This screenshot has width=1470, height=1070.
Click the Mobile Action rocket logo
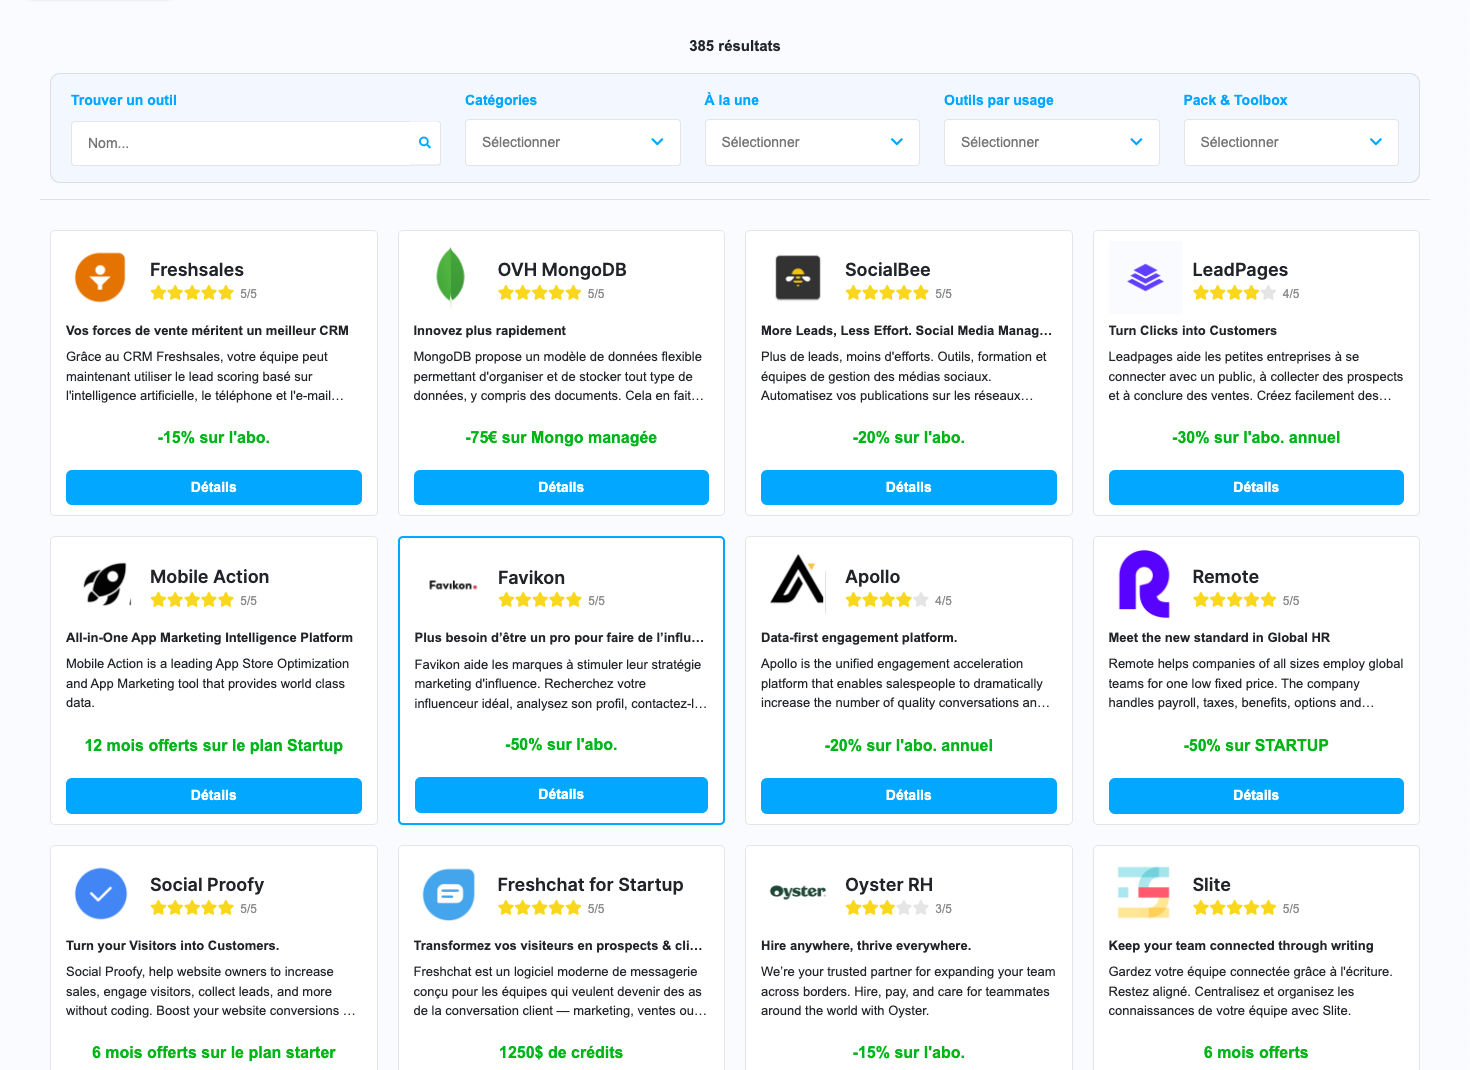(105, 583)
